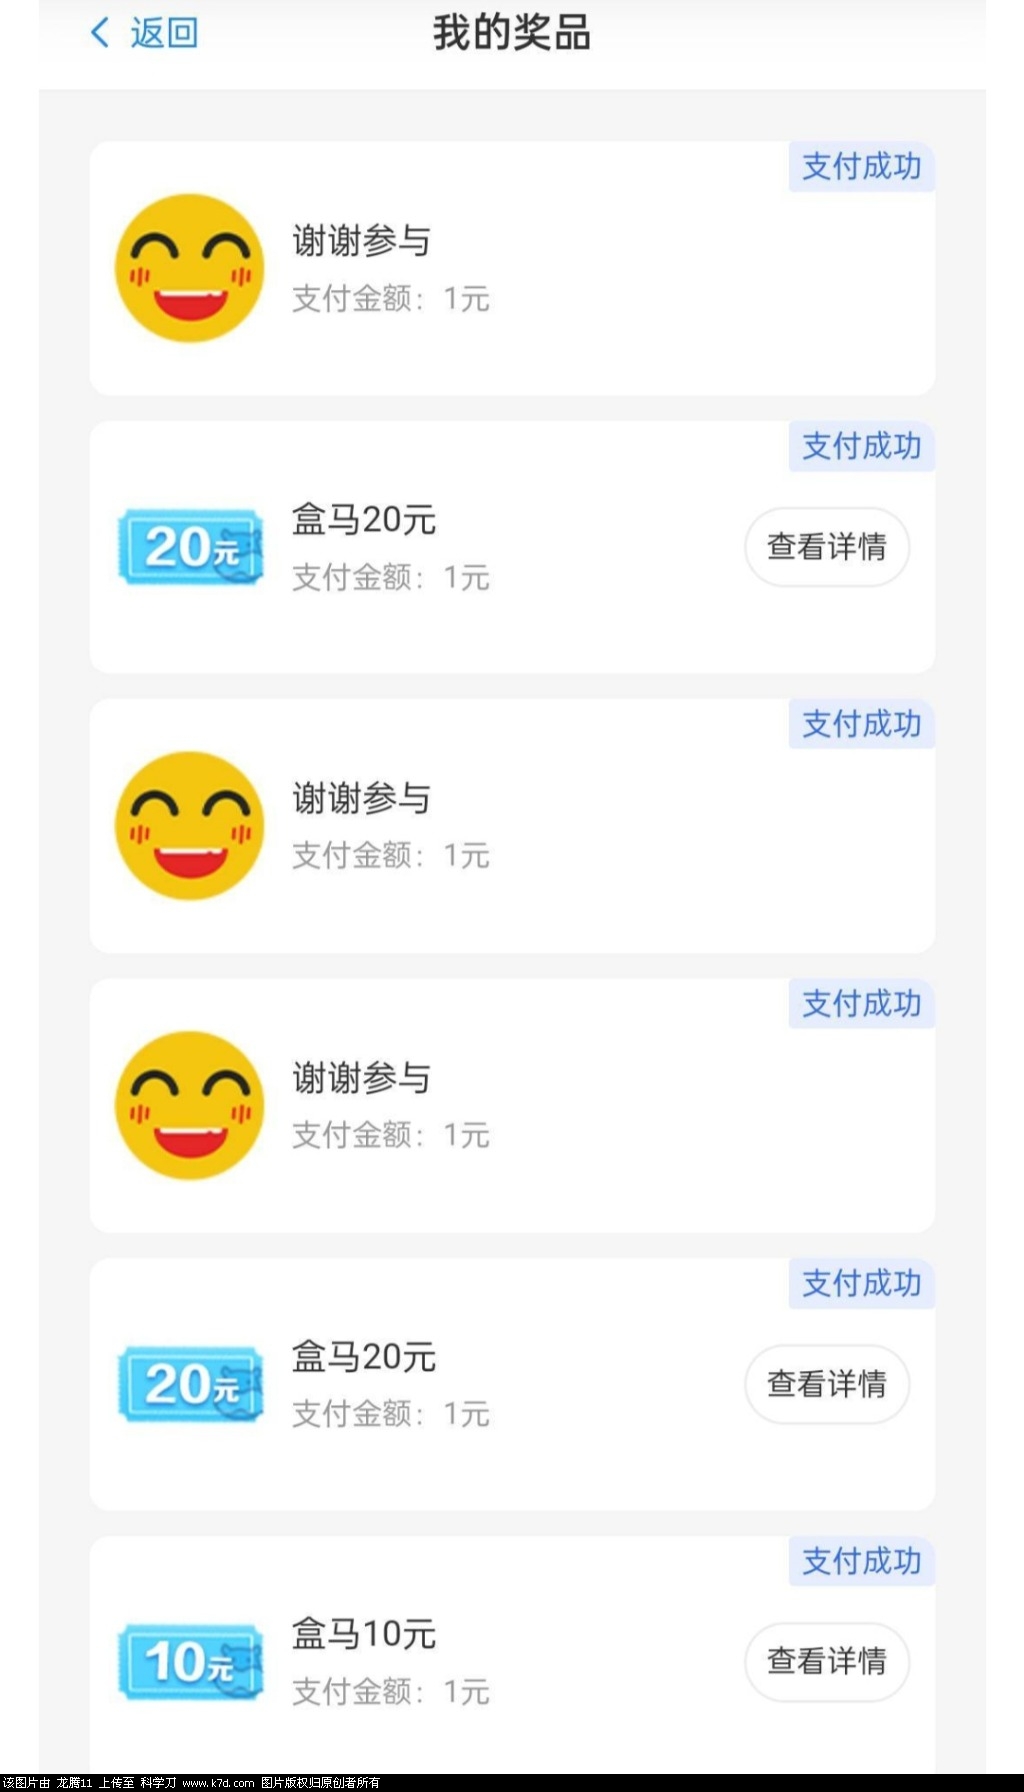1024x1792 pixels.
Task: View details of first 盒马20元 prize
Action: coord(827,547)
